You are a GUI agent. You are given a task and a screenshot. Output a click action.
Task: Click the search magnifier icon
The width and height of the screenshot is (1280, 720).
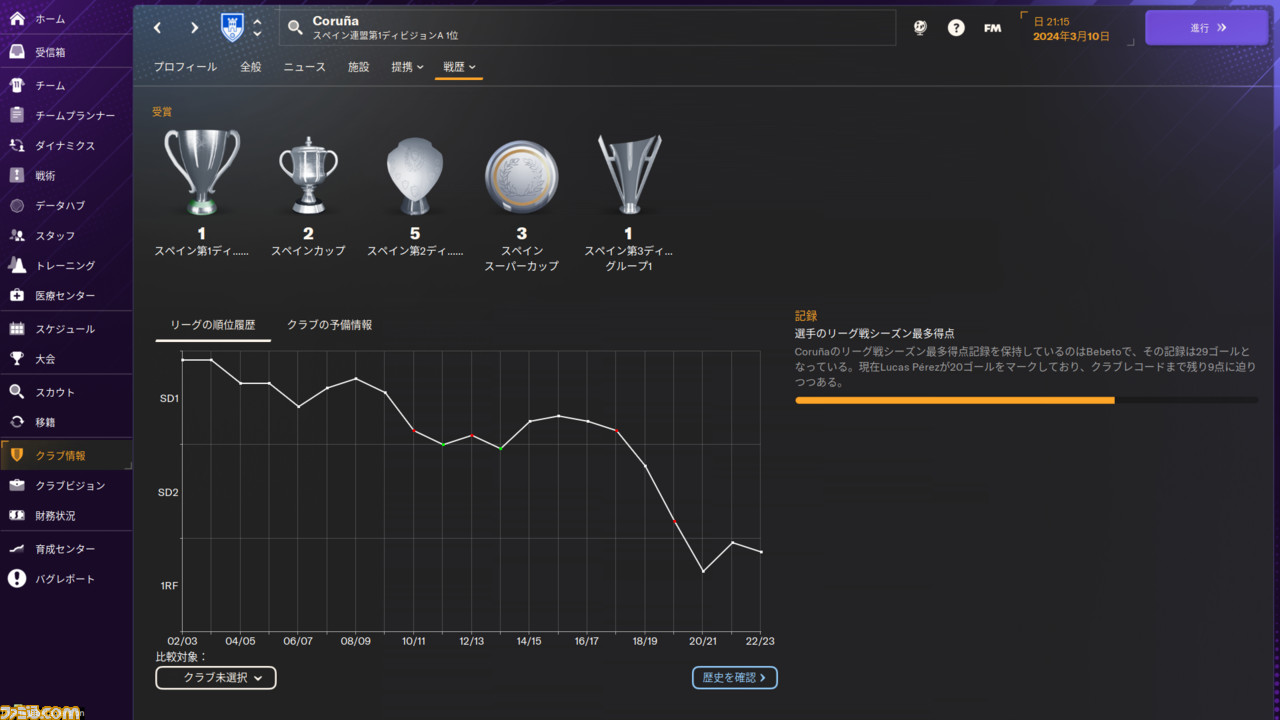click(295, 28)
